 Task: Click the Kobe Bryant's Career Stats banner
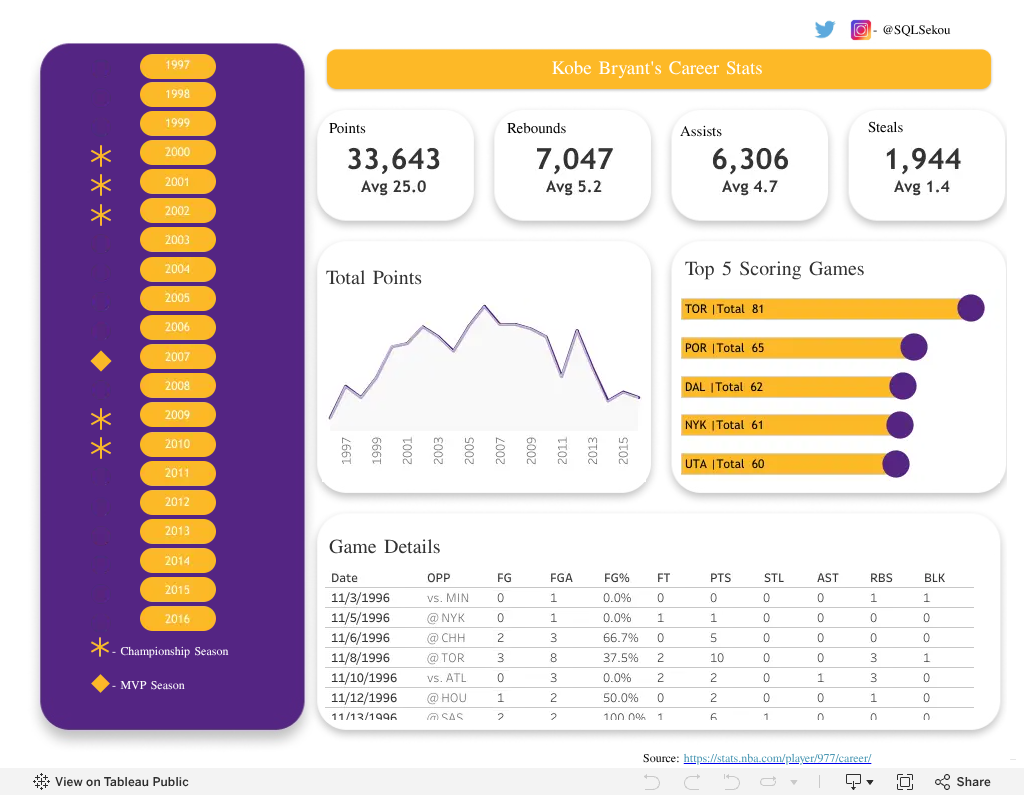tap(659, 69)
